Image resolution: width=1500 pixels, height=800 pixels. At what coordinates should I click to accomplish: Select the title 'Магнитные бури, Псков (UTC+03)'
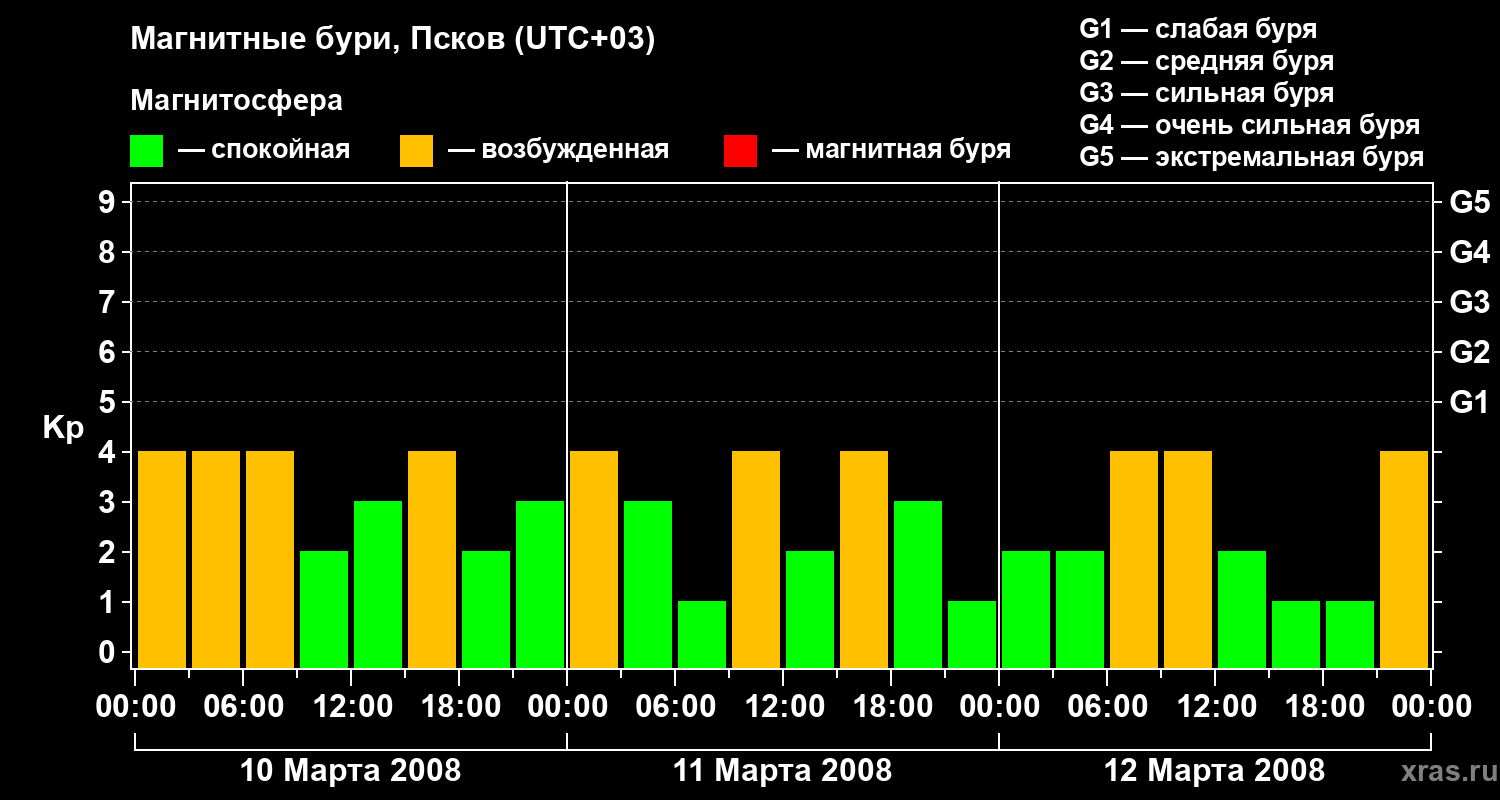[x=393, y=40]
